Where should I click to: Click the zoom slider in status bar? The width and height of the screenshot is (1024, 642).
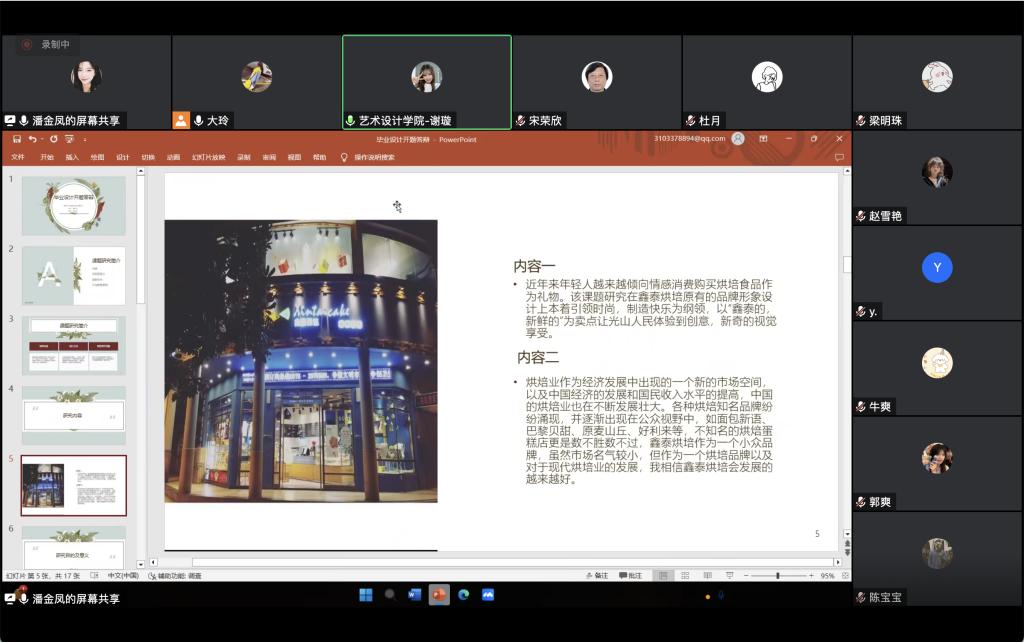coord(778,576)
